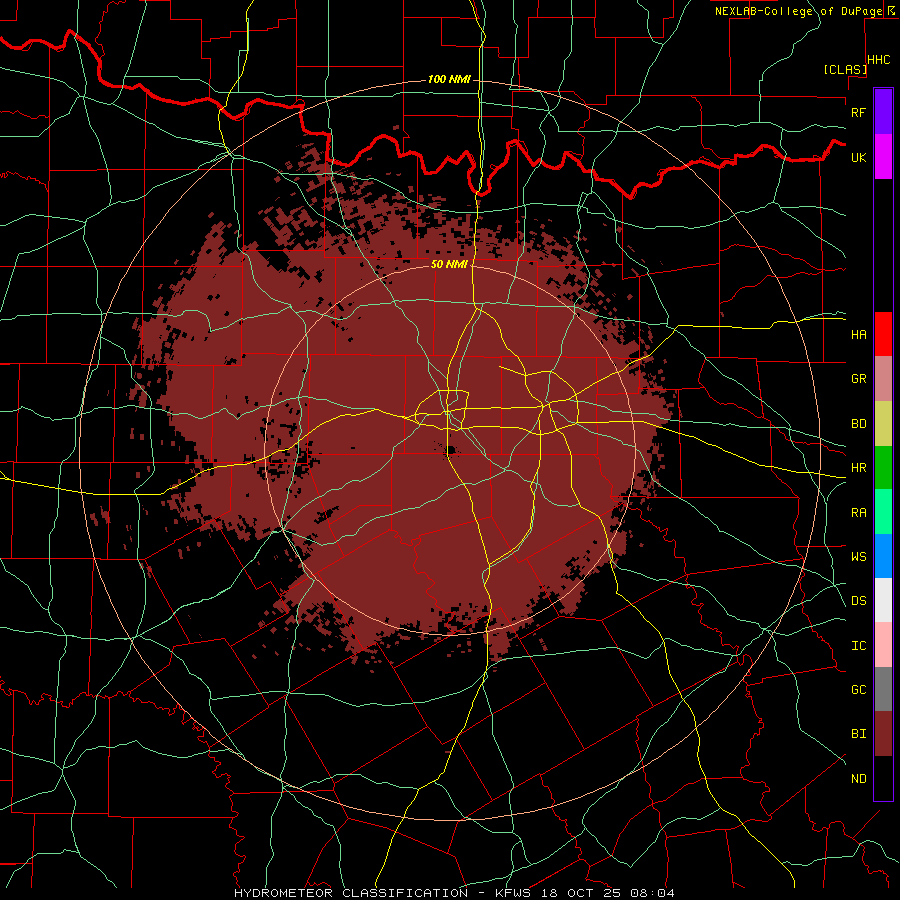Click the Hydrometeor Classification title caption

tap(453, 893)
